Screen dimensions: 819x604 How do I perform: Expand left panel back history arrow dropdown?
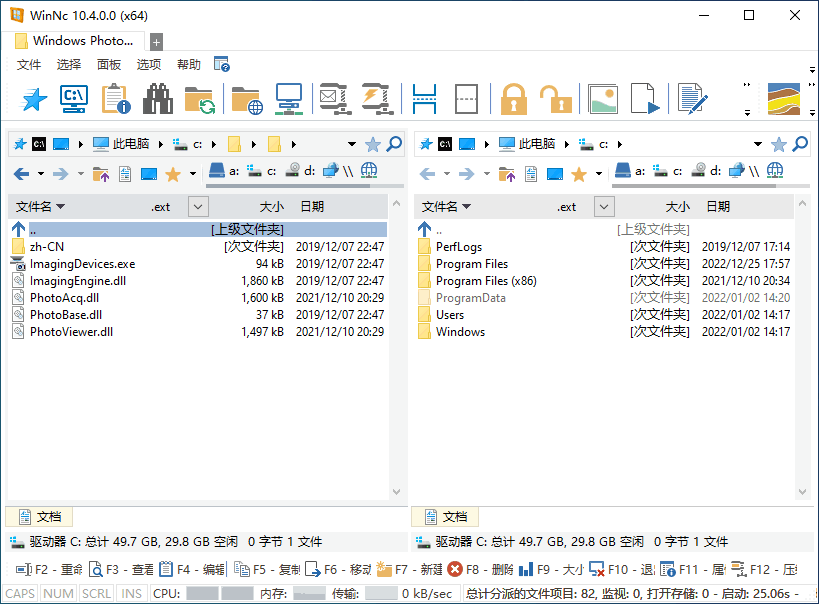(41, 173)
